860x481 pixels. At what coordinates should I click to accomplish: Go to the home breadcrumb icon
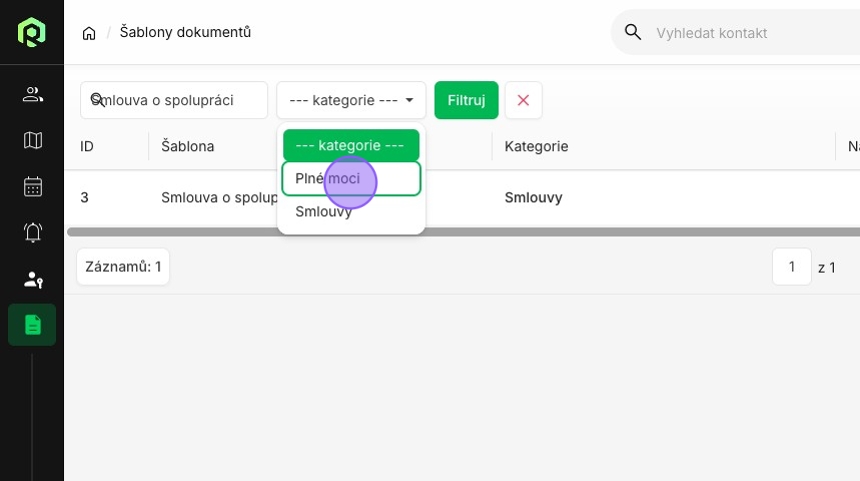point(89,33)
